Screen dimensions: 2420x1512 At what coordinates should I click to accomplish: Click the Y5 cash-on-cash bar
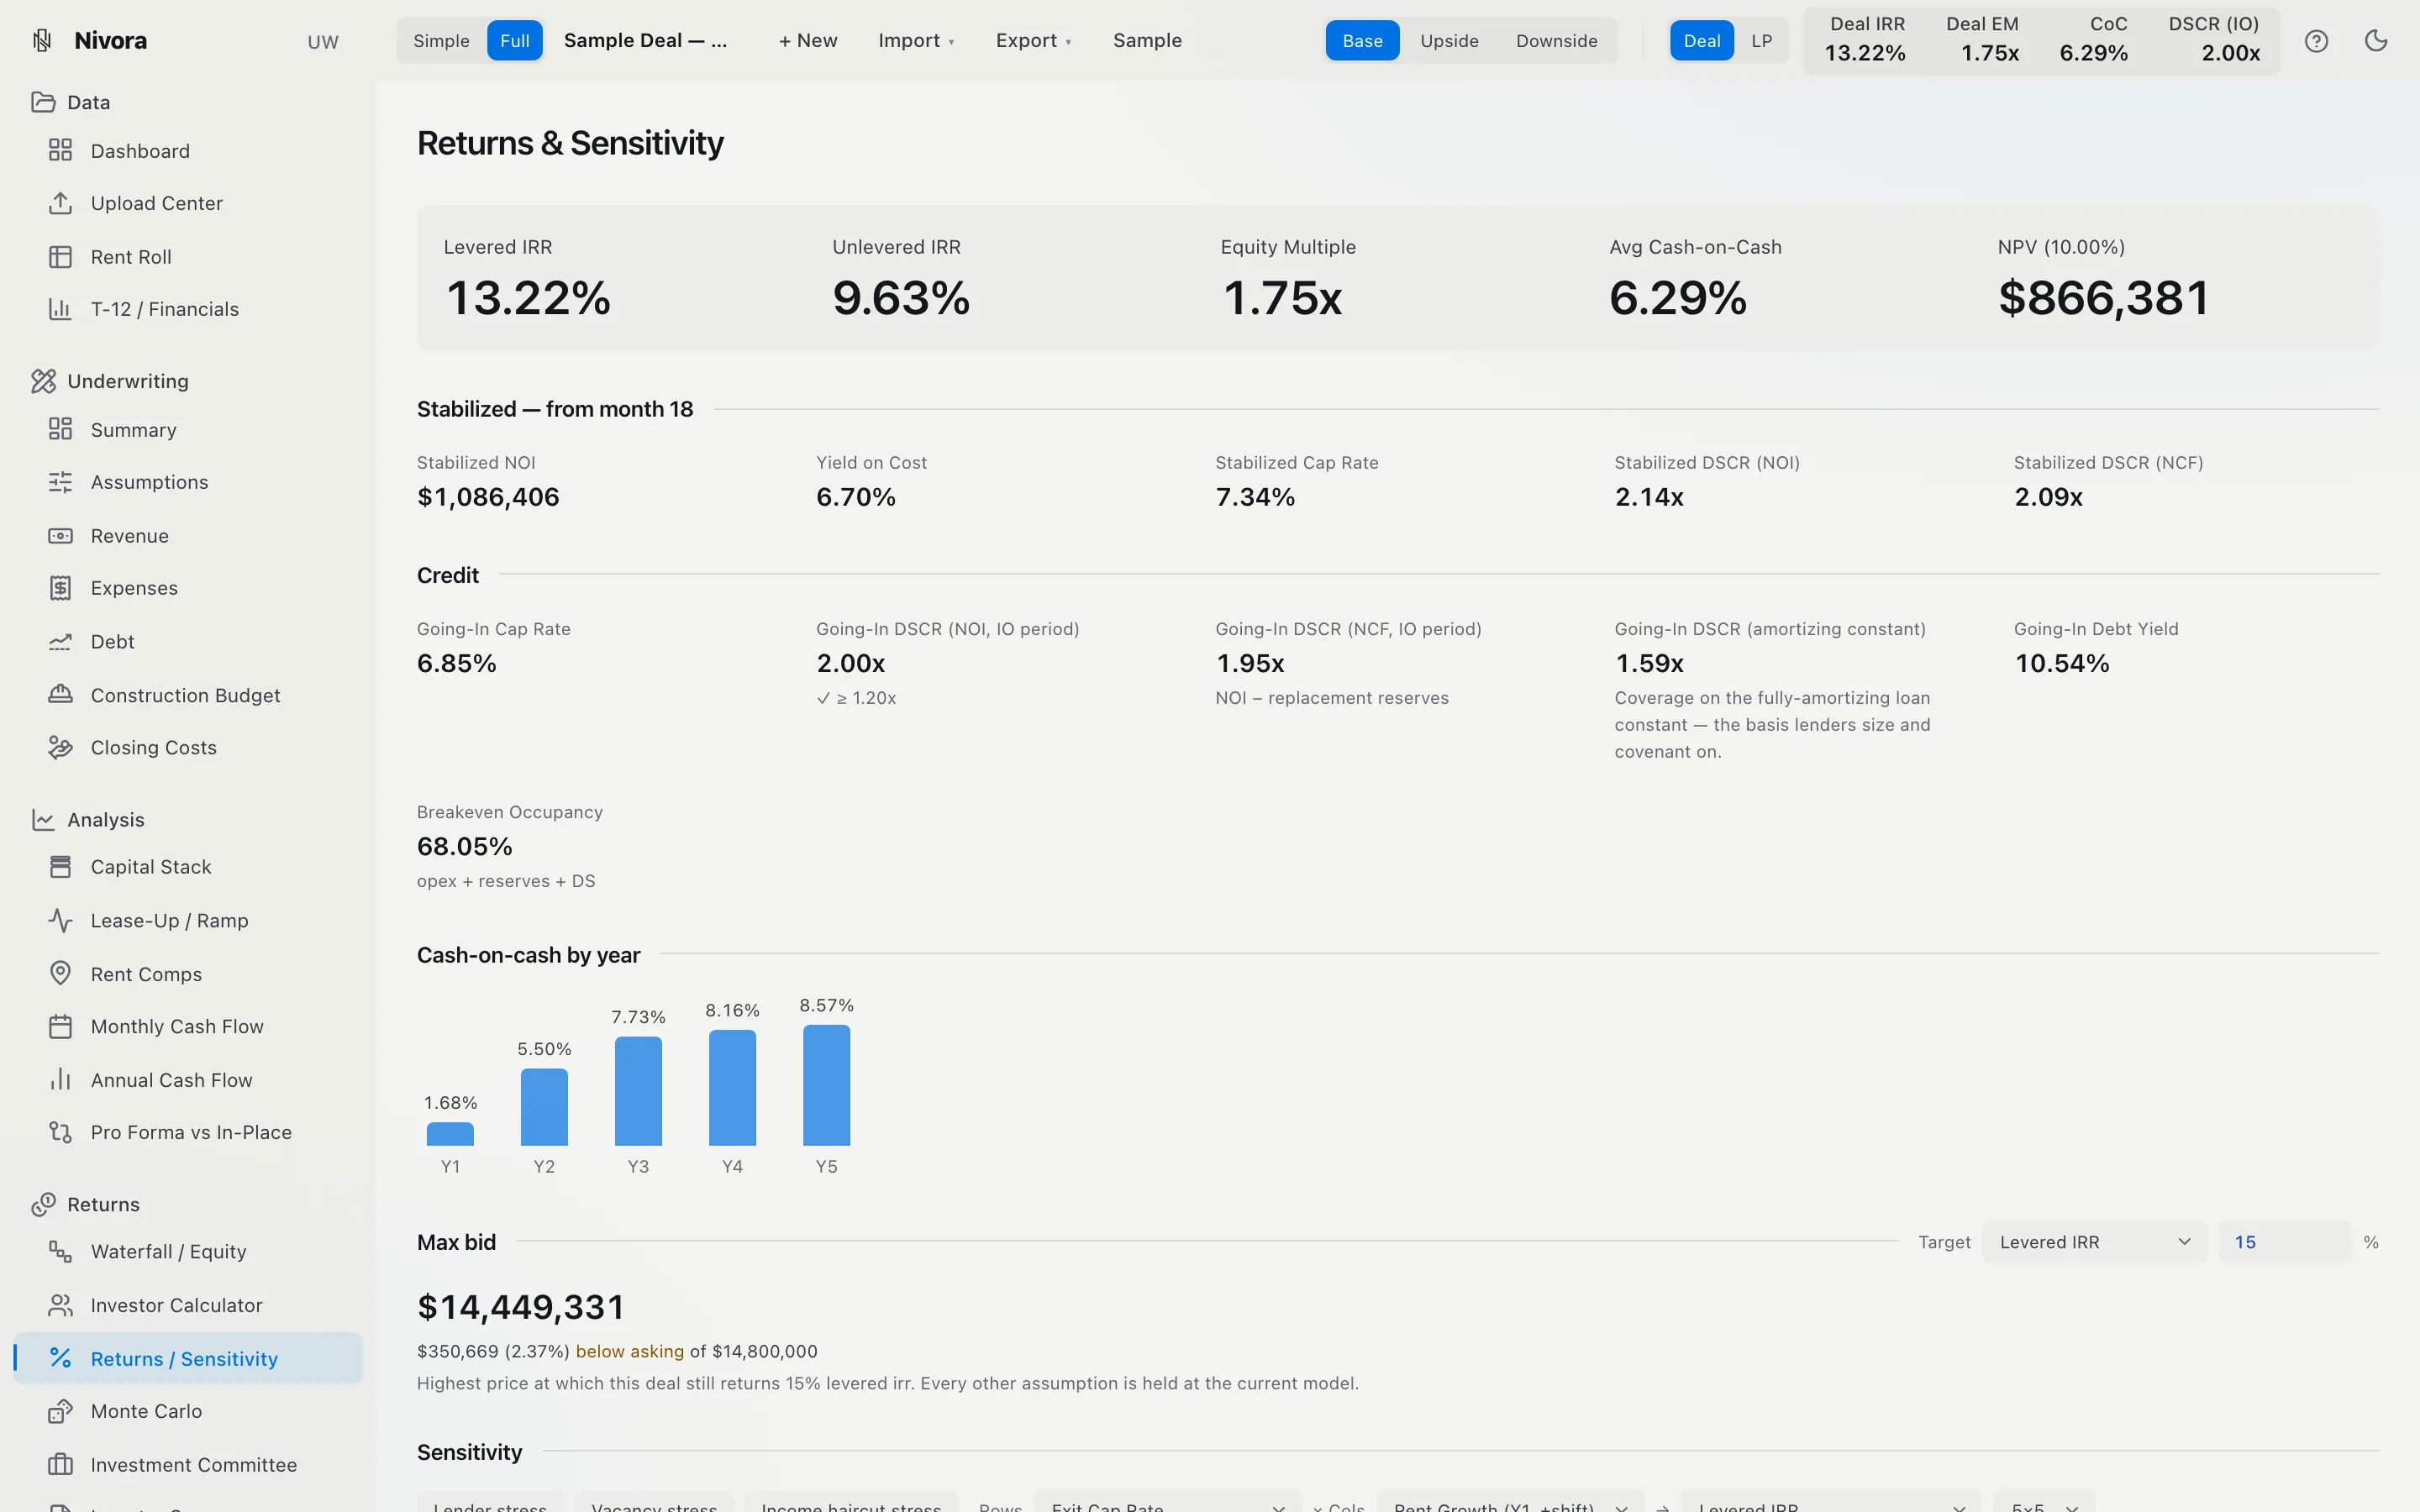click(826, 1085)
